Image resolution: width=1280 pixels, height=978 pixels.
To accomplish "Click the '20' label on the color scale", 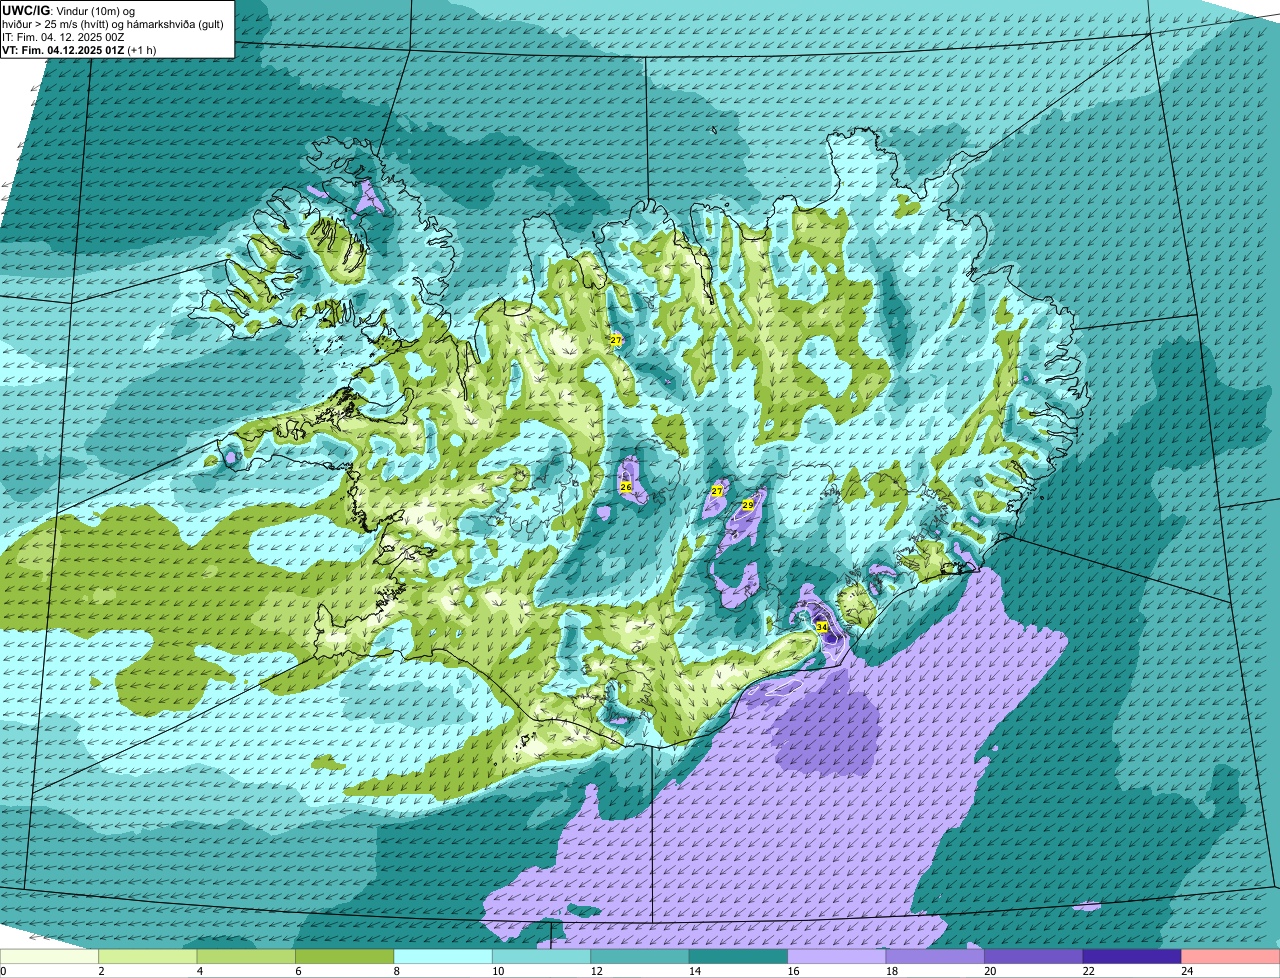I will (989, 971).
